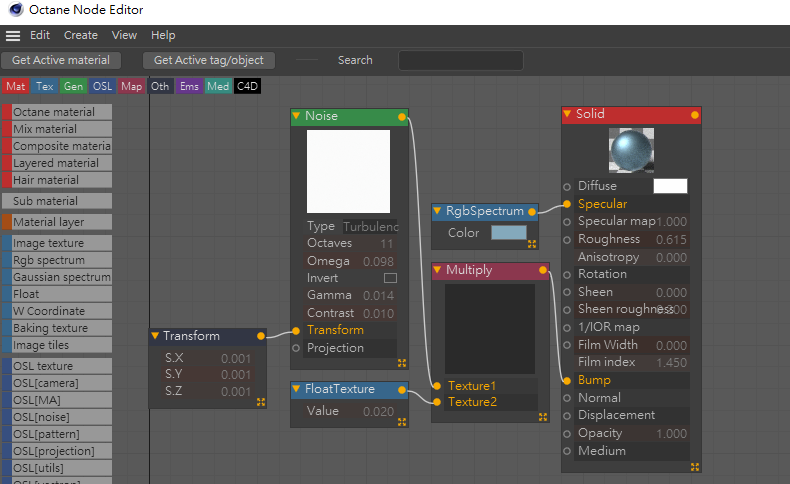Click the Texture1 input port on Multiply
The height and width of the screenshot is (484, 790).
click(437, 386)
